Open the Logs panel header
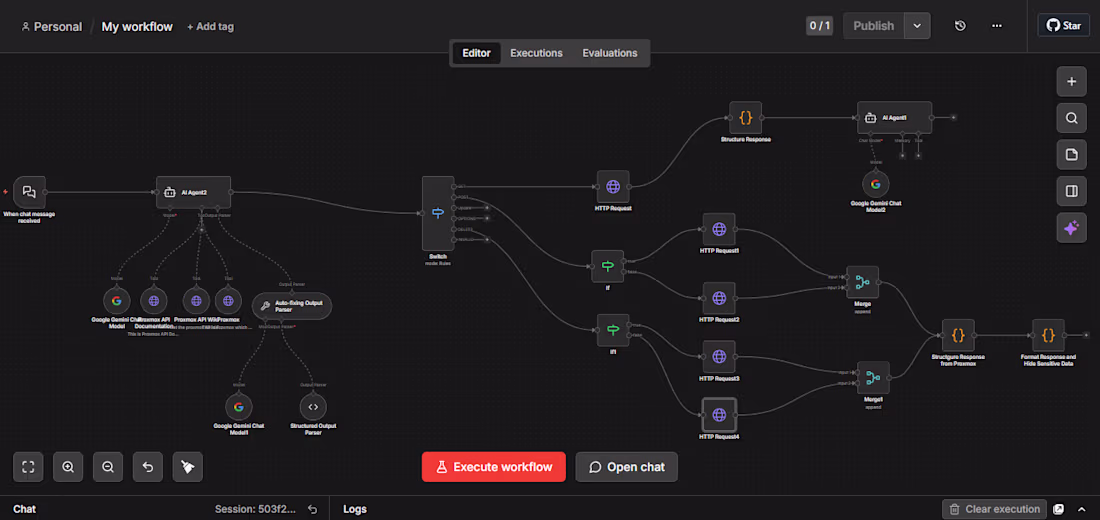This screenshot has height=520, width=1100. (x=354, y=509)
